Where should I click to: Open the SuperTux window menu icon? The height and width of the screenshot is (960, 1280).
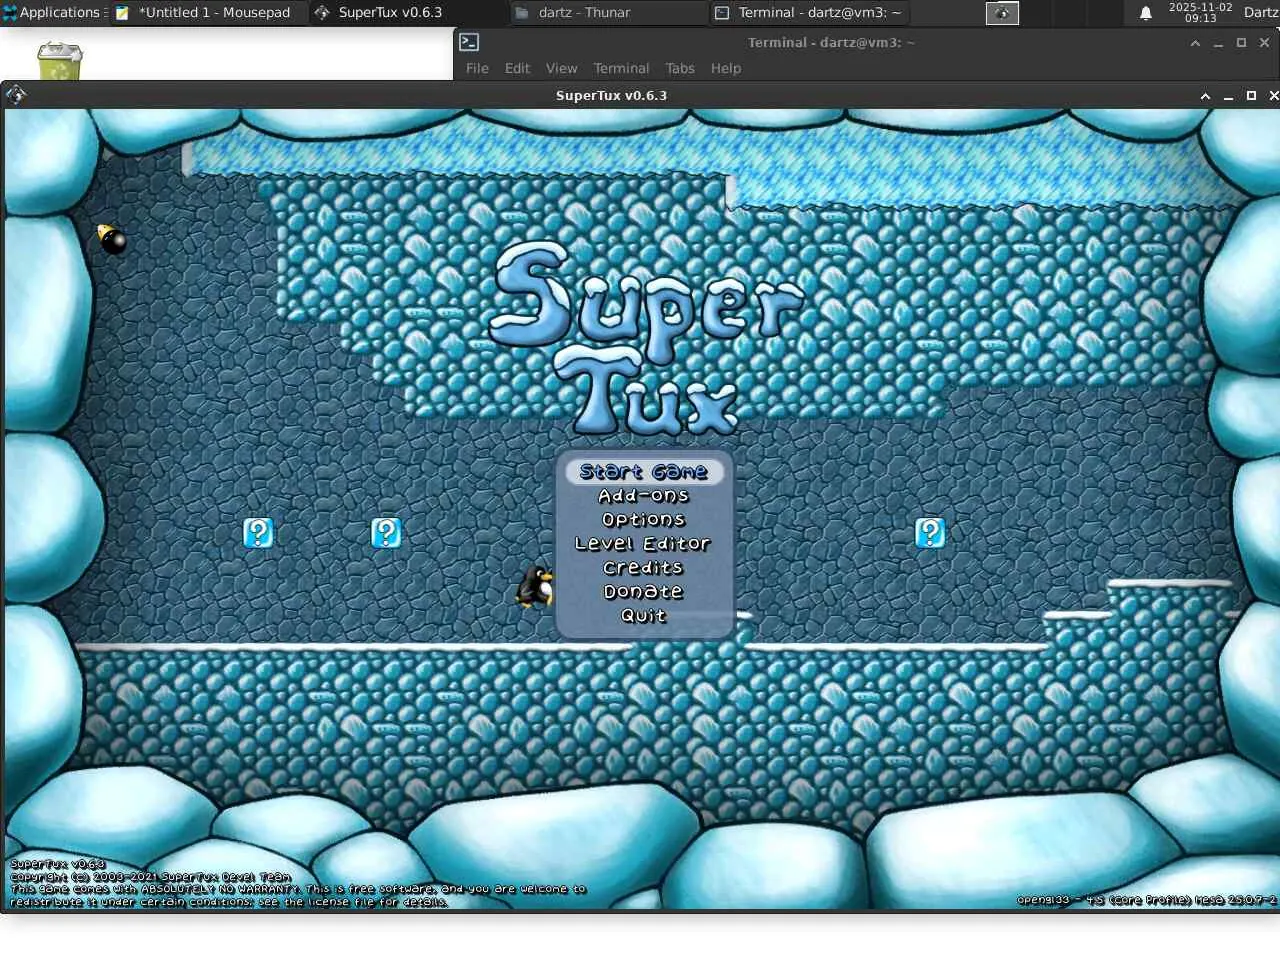tap(16, 95)
